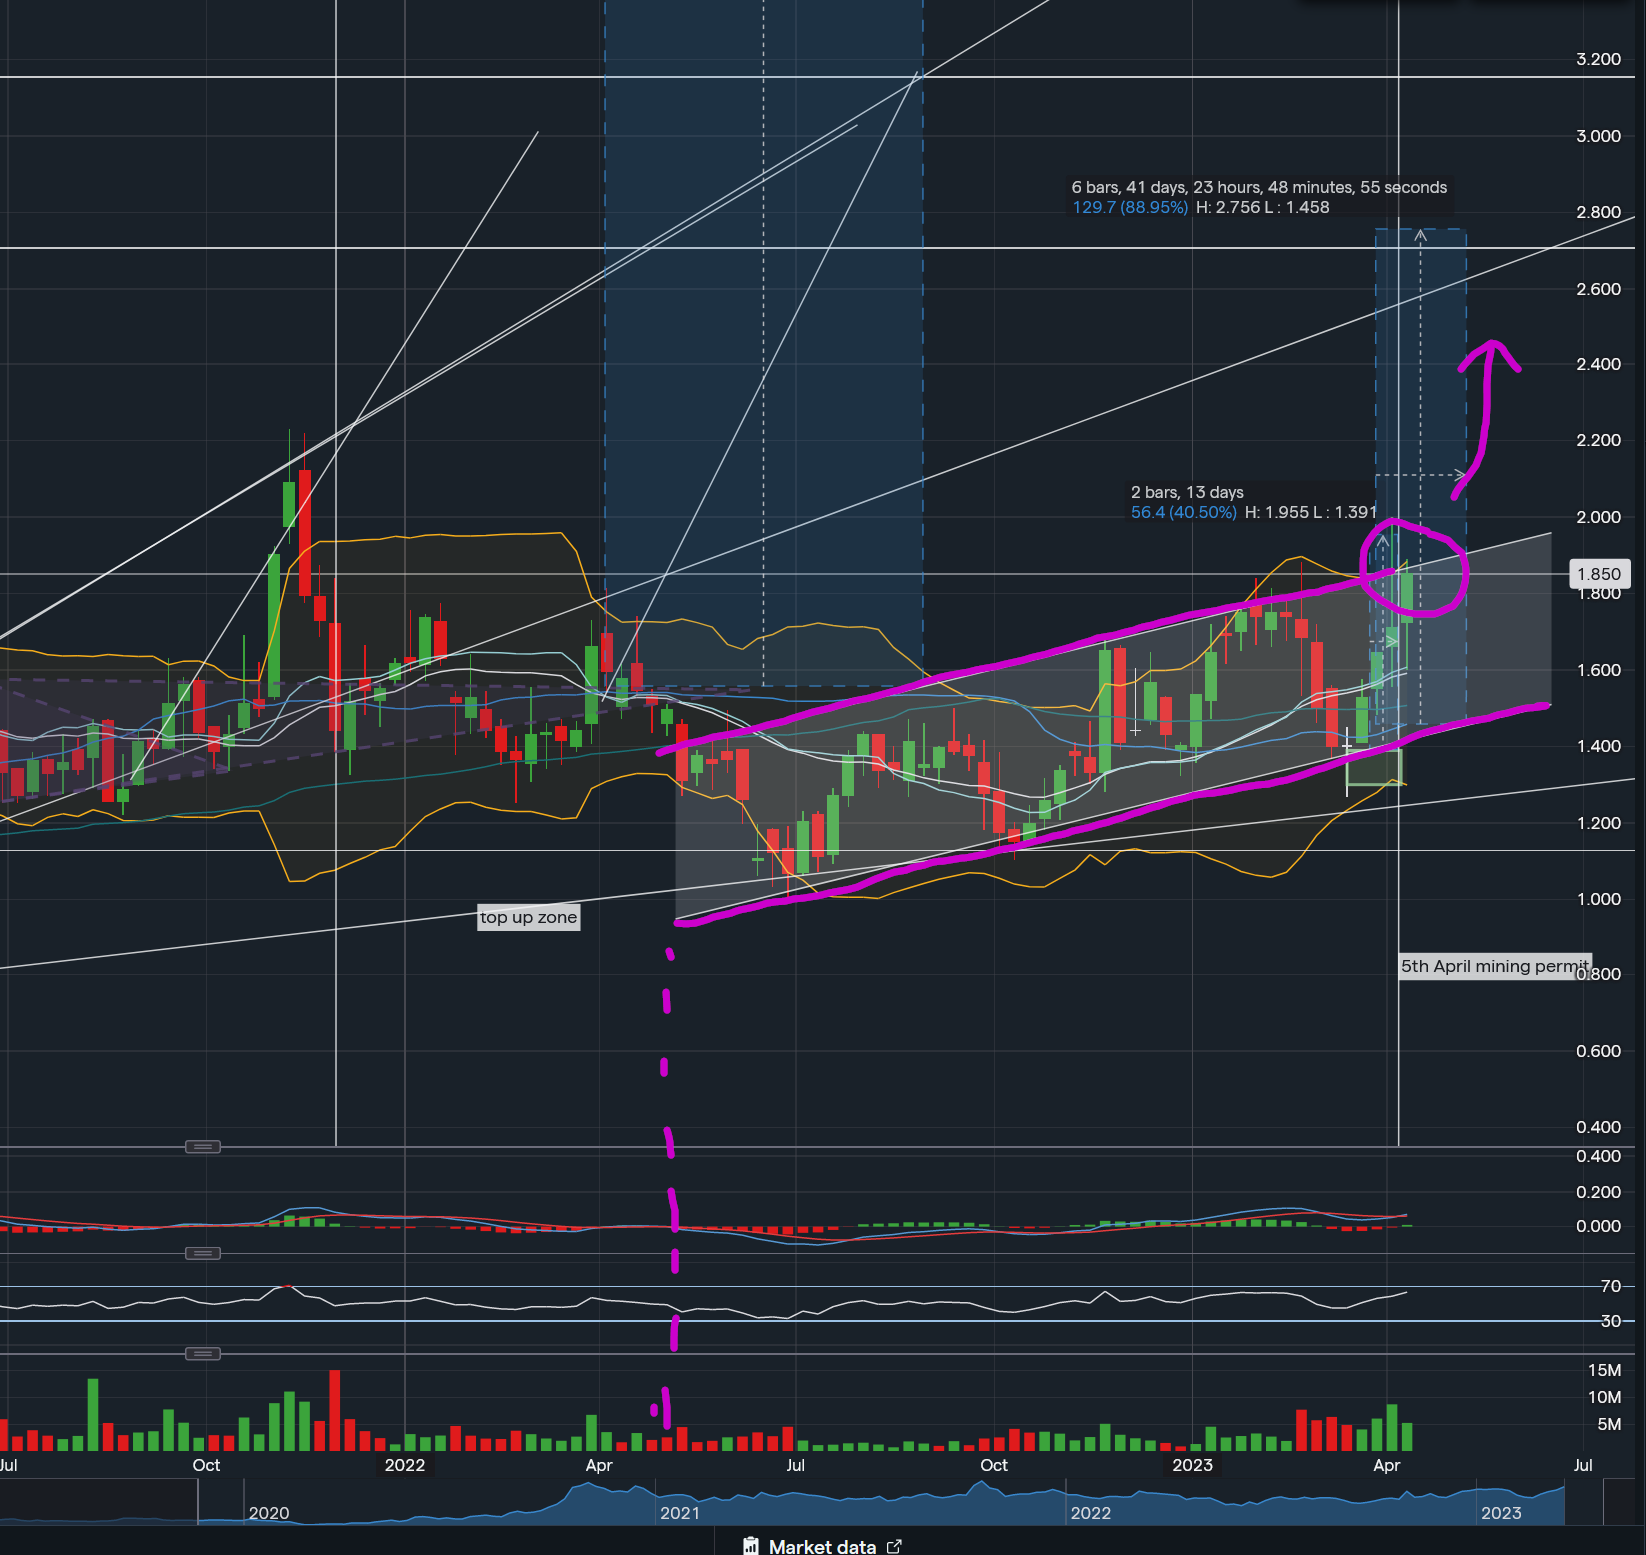Viewport: 1646px width, 1555px height.
Task: Select the '5th April mining permit' note
Action: [1494, 966]
